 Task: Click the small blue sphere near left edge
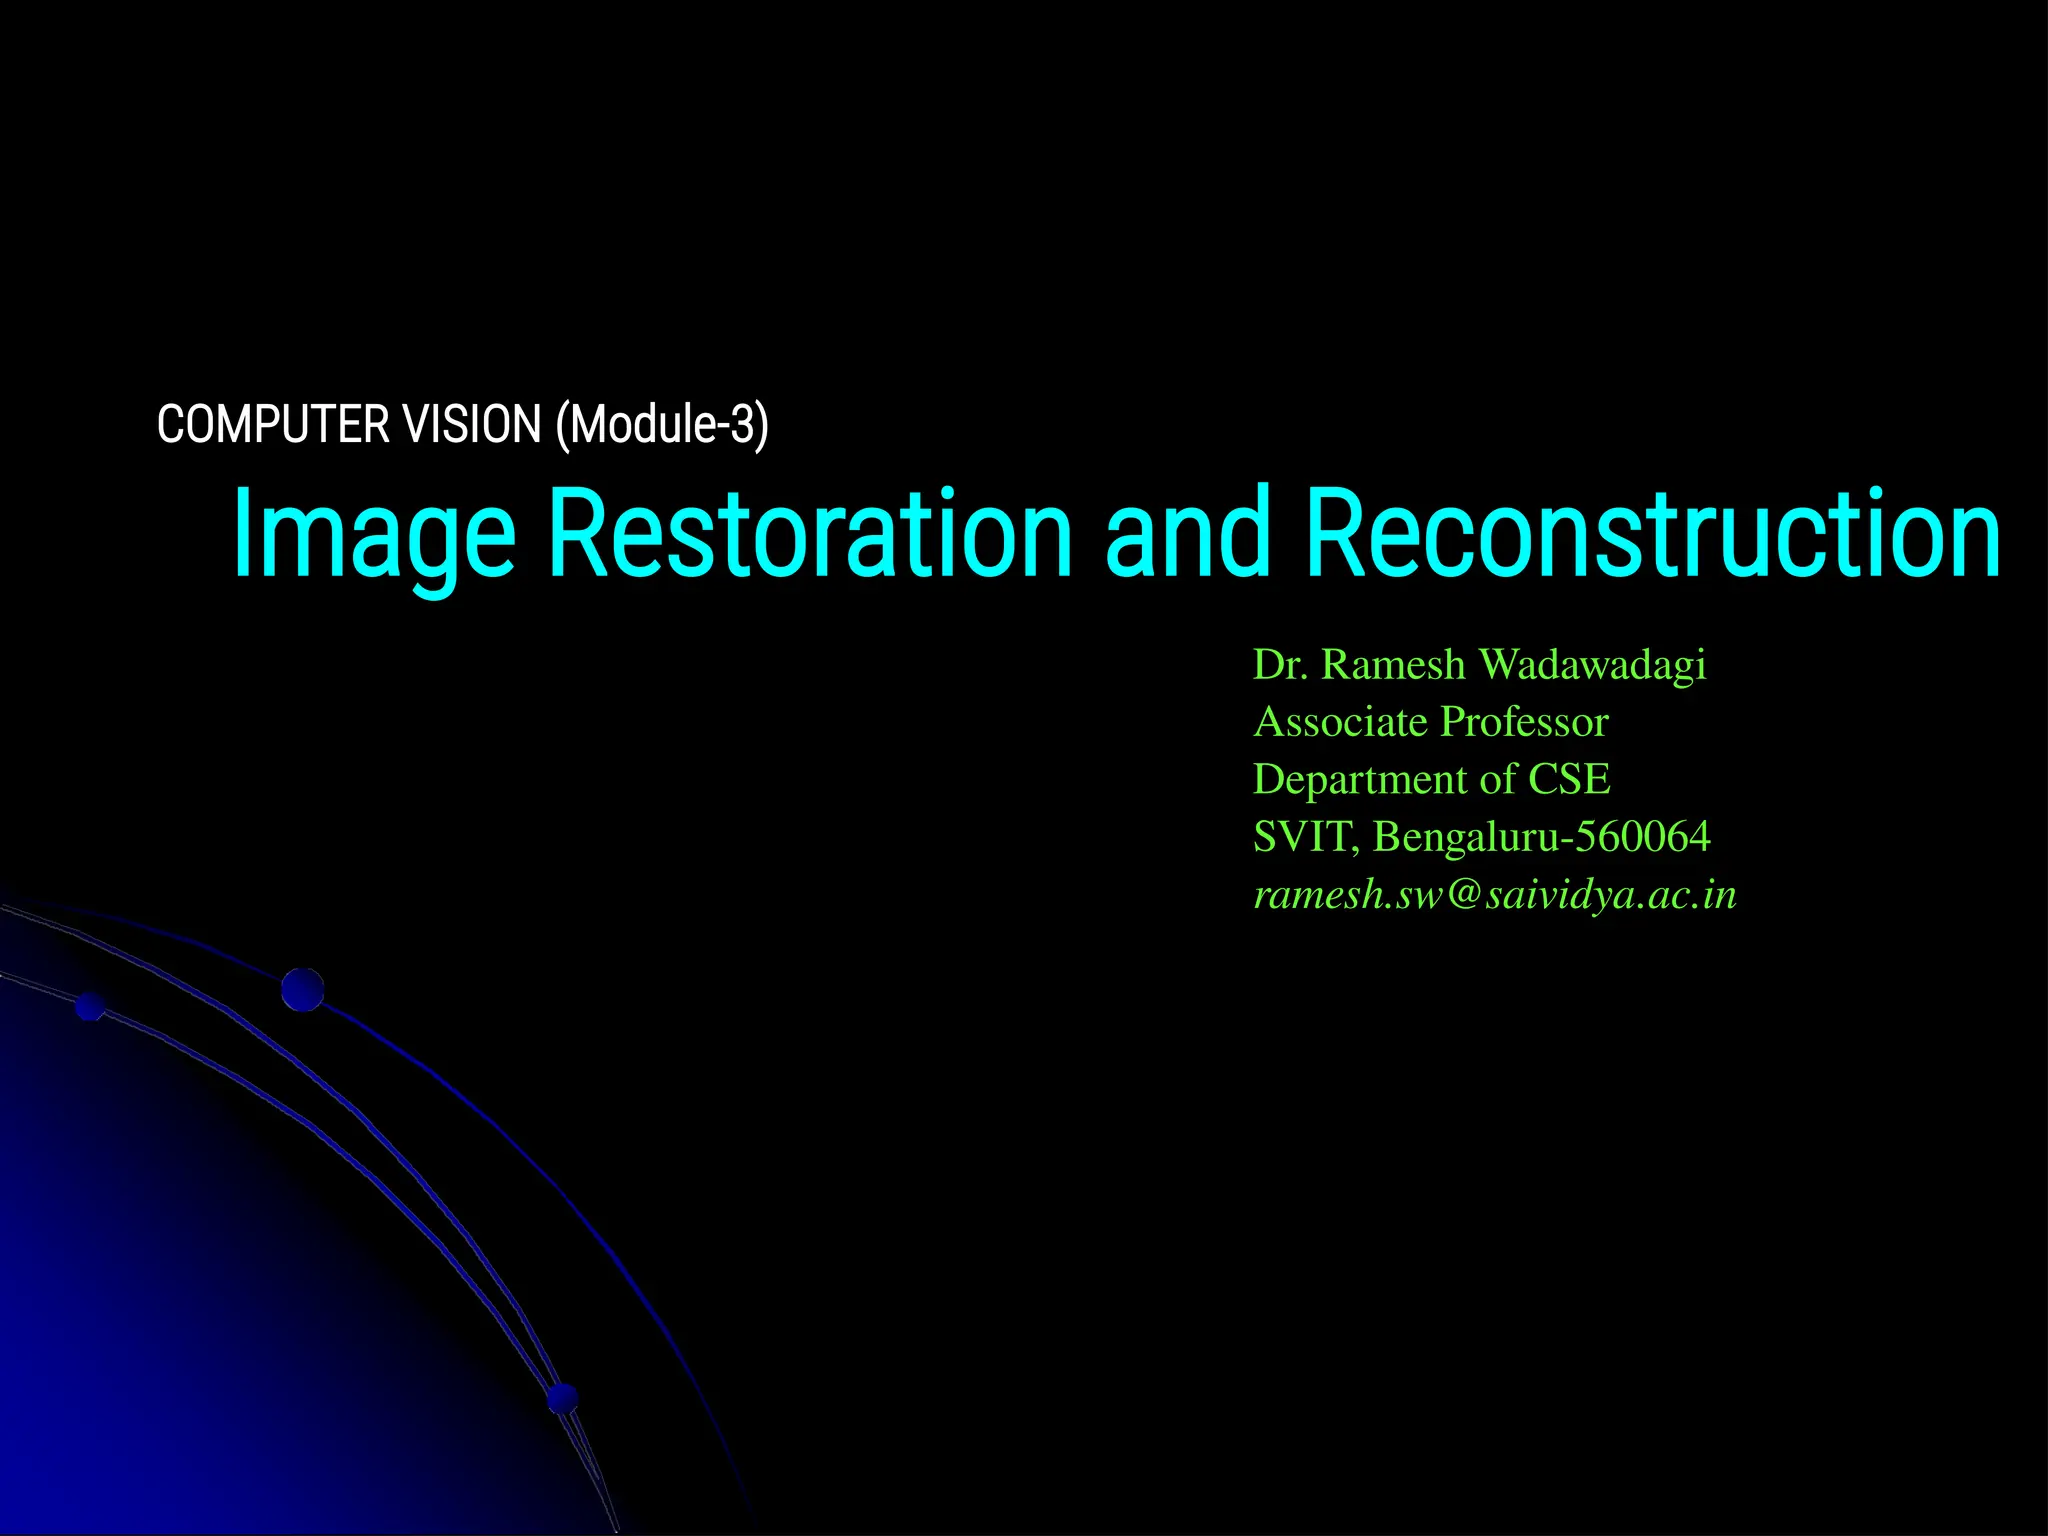pos(91,1006)
